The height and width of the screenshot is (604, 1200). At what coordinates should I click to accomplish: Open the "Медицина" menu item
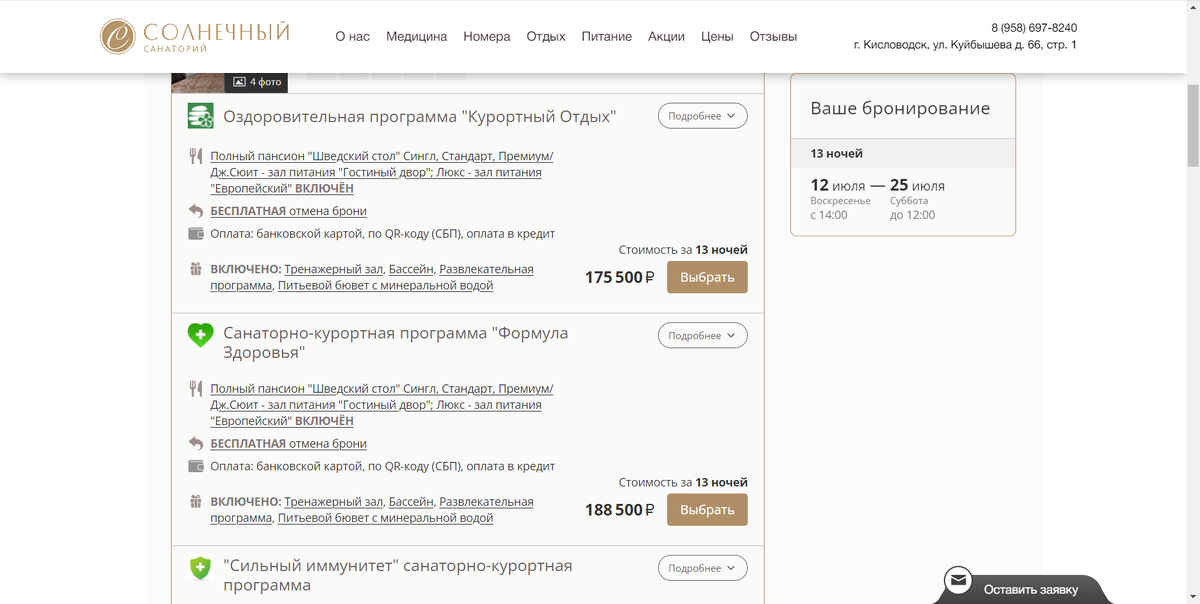(x=416, y=37)
